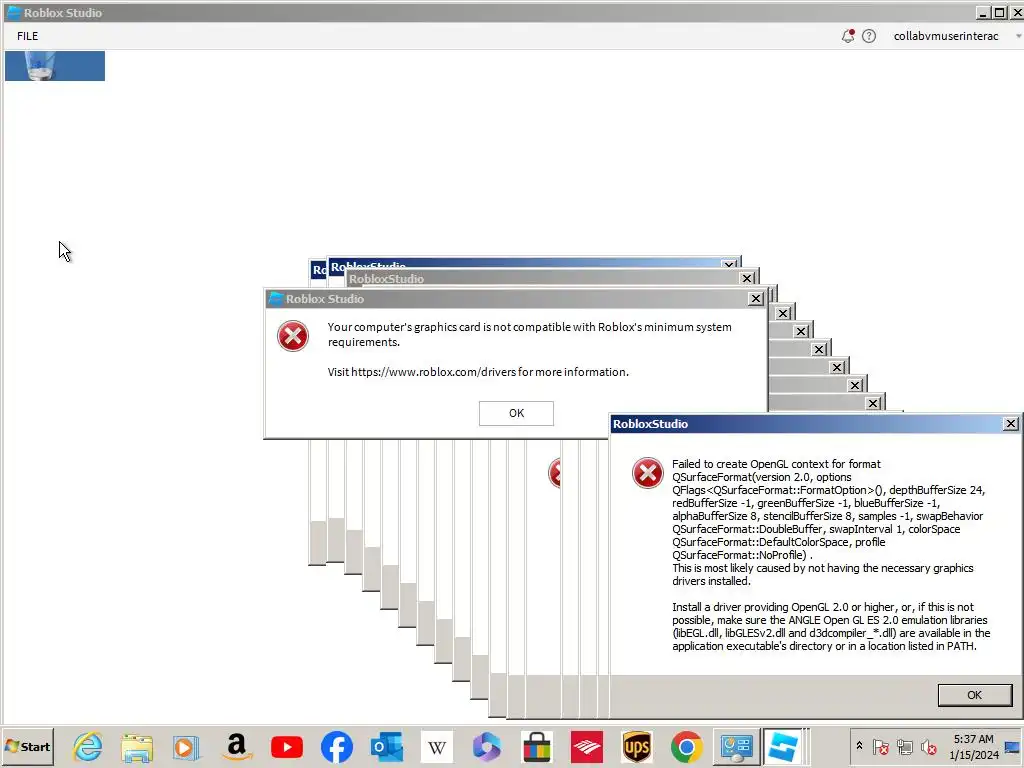Screen dimensions: 1024x768
Task: Close the OpenGL error RobloxStudio dialog
Action: pyautogui.click(x=1010, y=424)
